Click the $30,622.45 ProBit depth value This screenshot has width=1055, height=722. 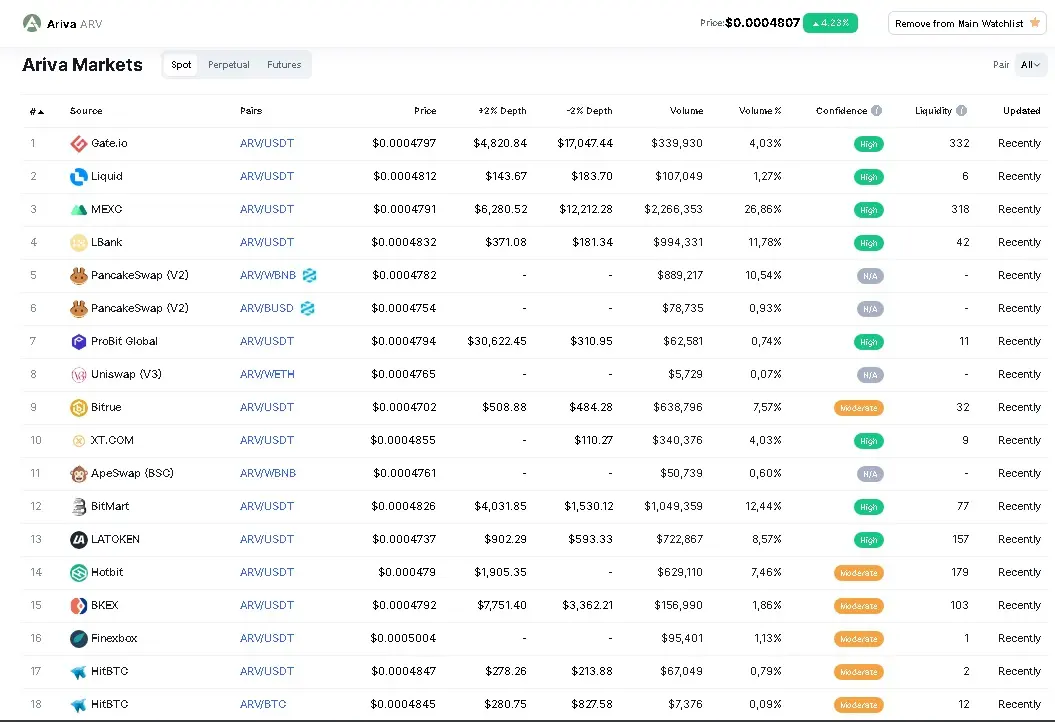click(497, 341)
